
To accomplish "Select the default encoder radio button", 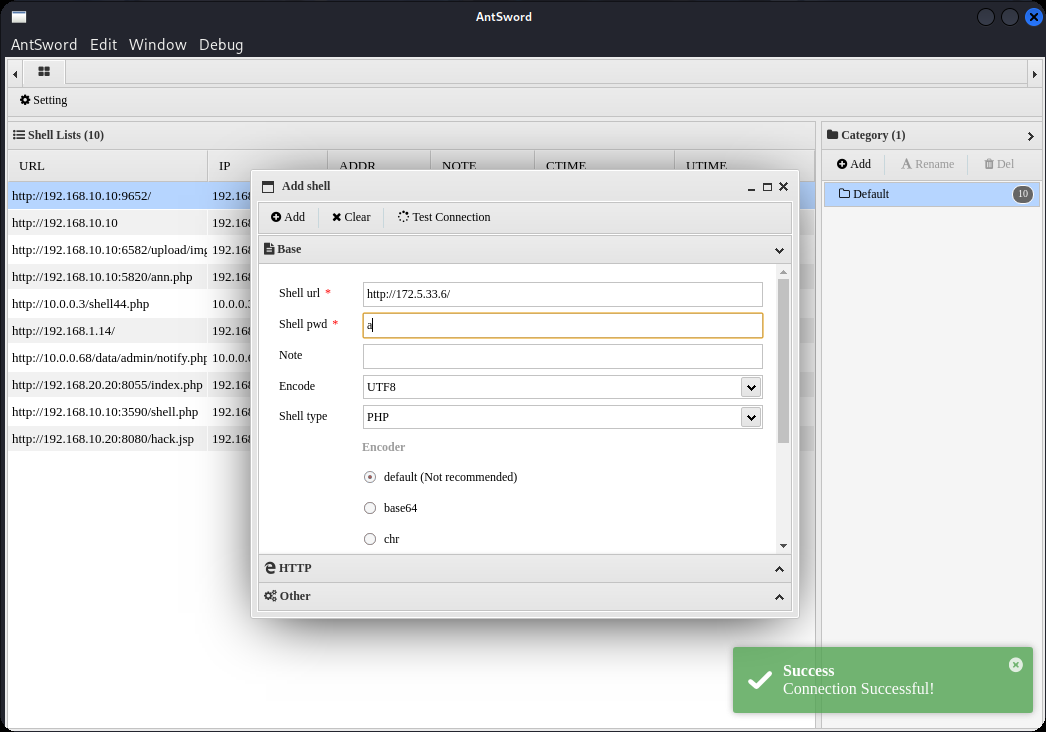I will click(370, 478).
